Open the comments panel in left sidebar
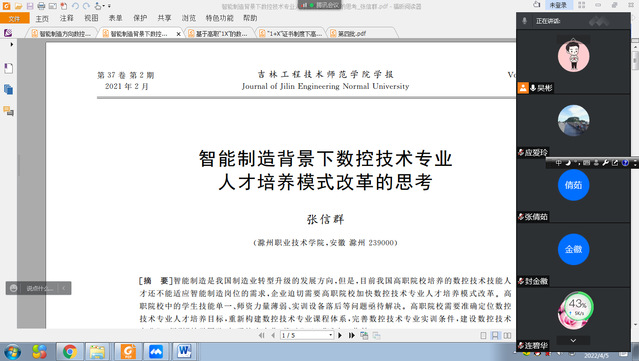Screen dimensions: 639x361 (x=9, y=111)
